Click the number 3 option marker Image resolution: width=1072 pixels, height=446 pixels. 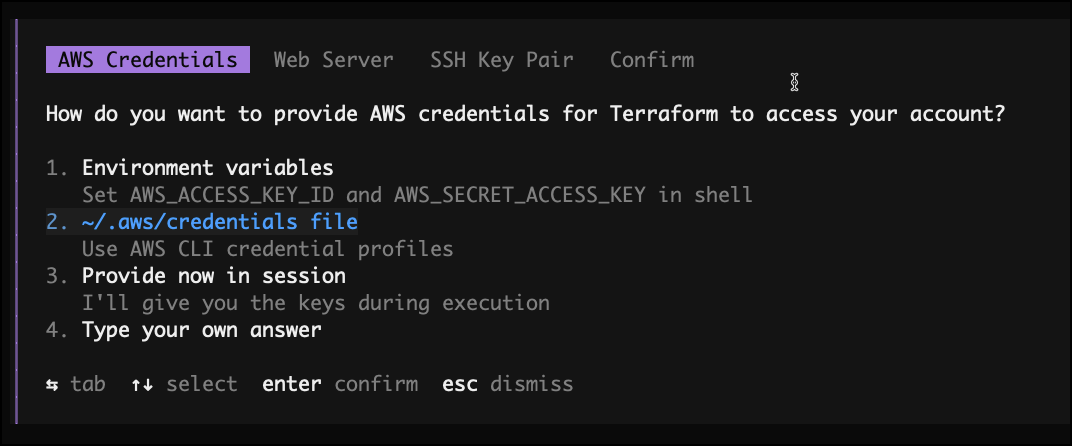56,276
